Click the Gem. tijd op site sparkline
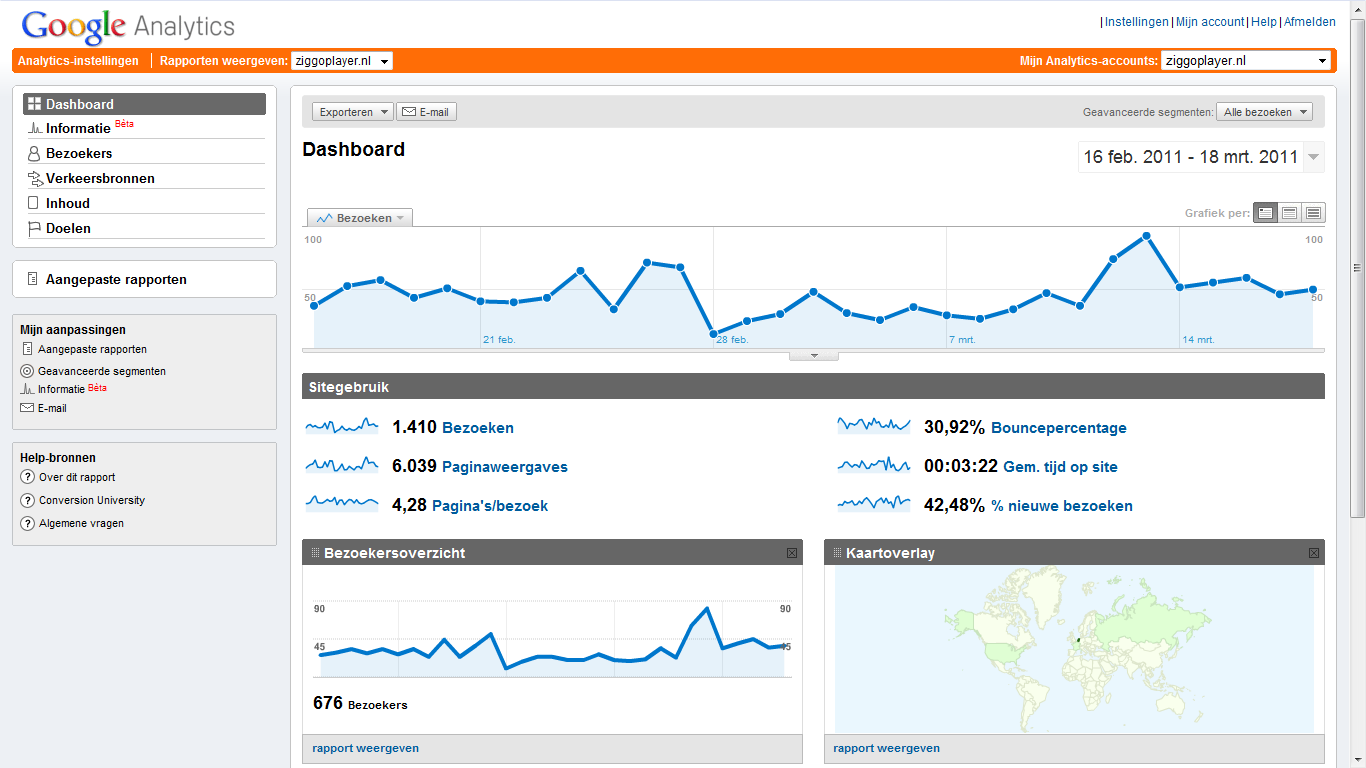Viewport: 1366px width, 768px height. (874, 466)
